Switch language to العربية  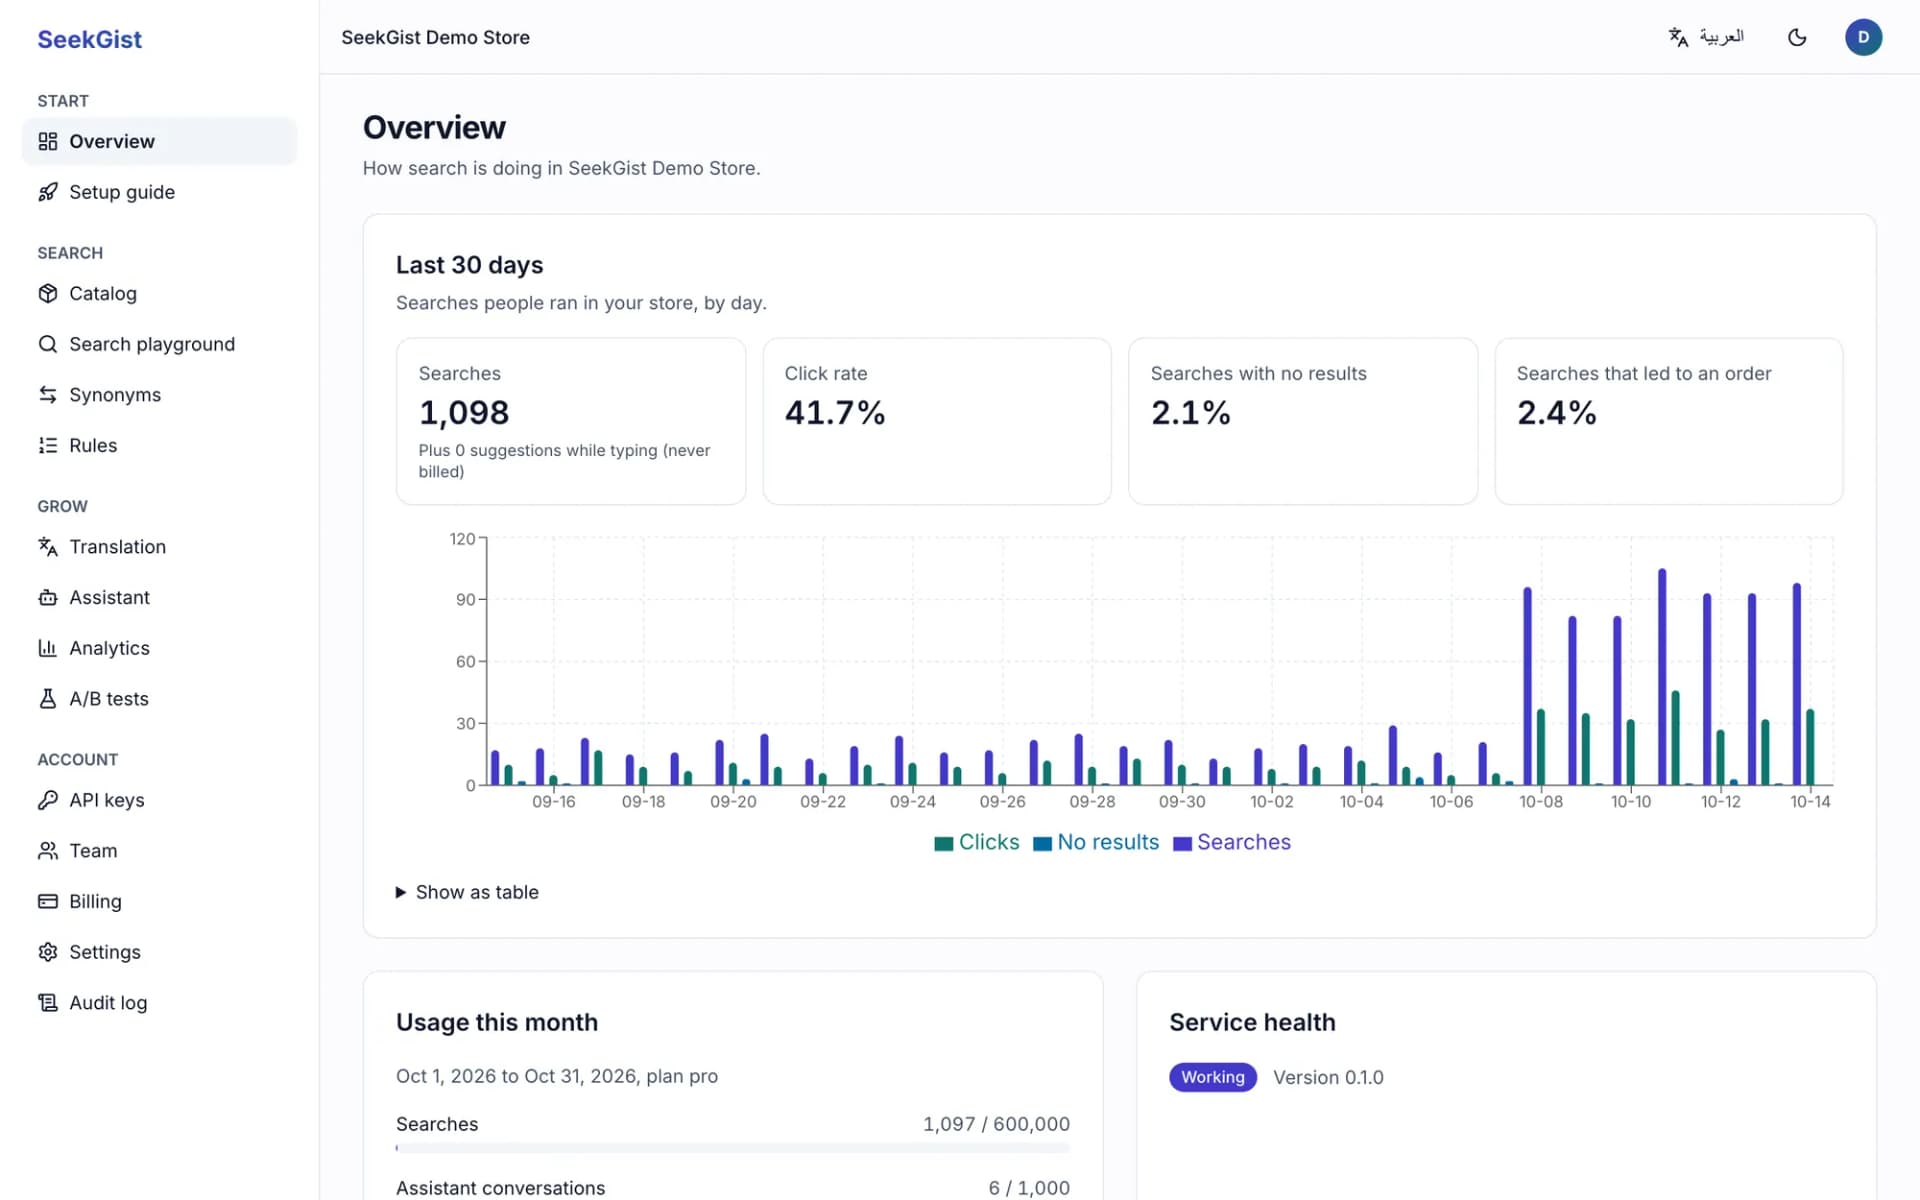[x=1706, y=37]
